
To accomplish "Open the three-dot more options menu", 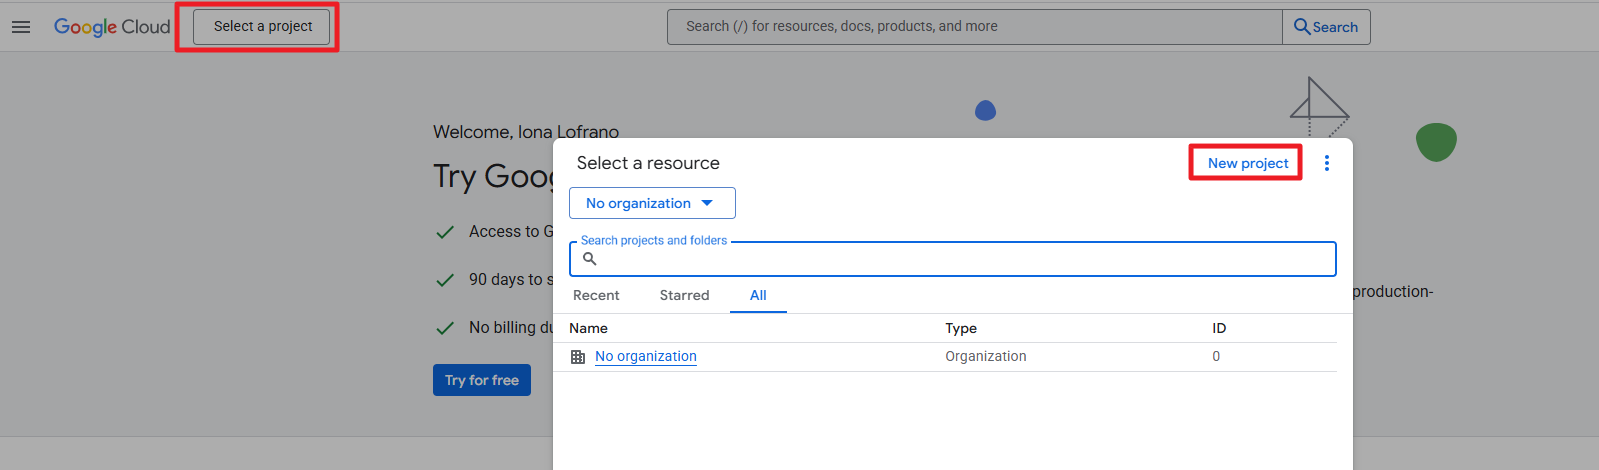I will (1327, 163).
